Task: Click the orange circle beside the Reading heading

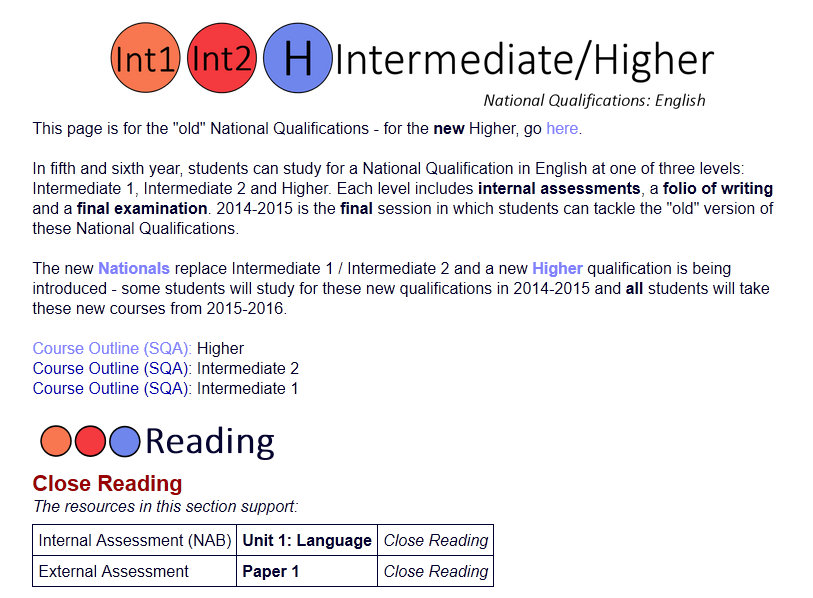Action: coord(55,441)
